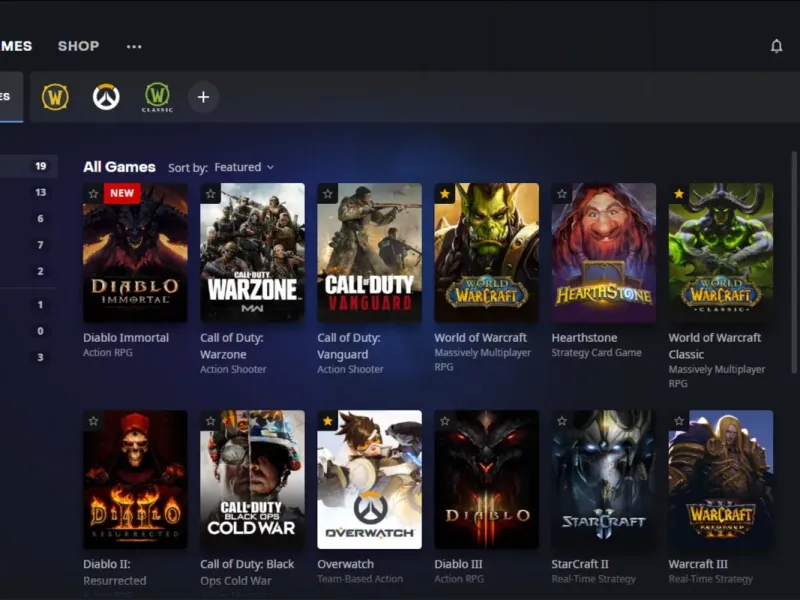Favorite StarCraft II with its star

[562, 421]
